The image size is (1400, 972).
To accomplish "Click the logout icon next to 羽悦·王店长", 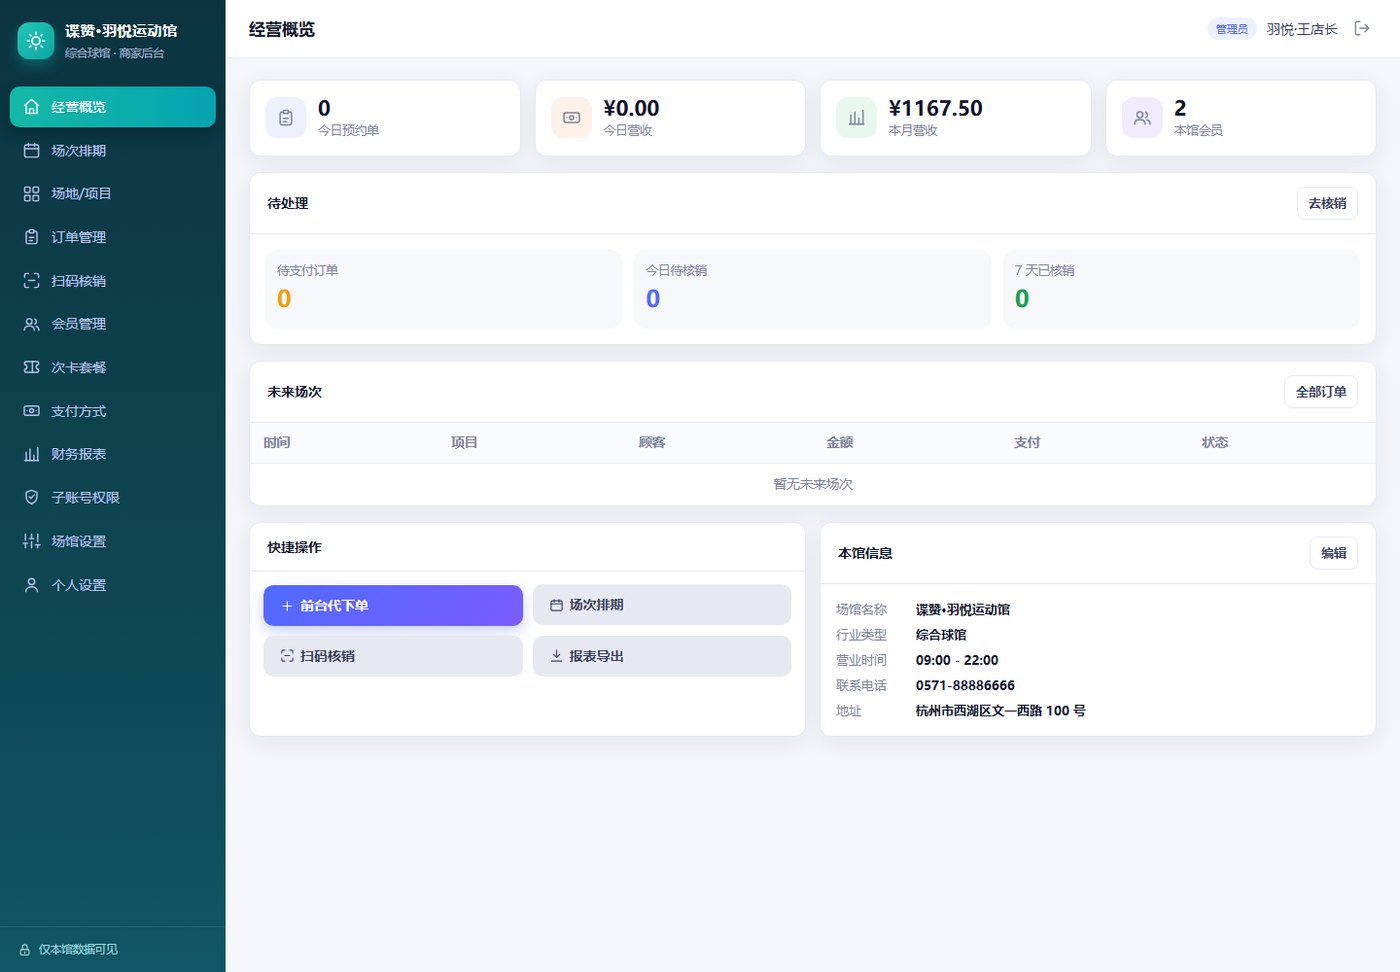I will (x=1361, y=28).
